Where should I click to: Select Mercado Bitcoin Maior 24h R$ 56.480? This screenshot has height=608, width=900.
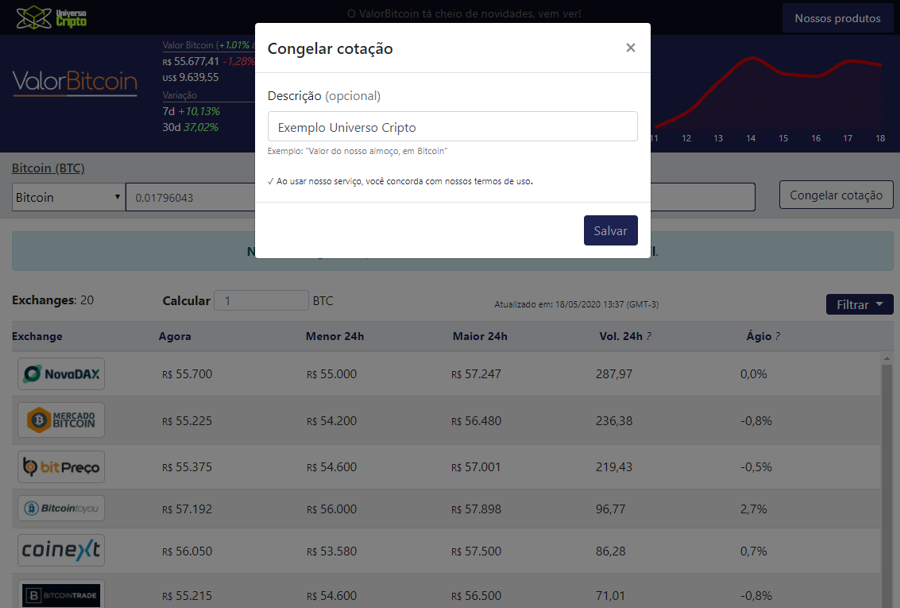[x=476, y=421]
